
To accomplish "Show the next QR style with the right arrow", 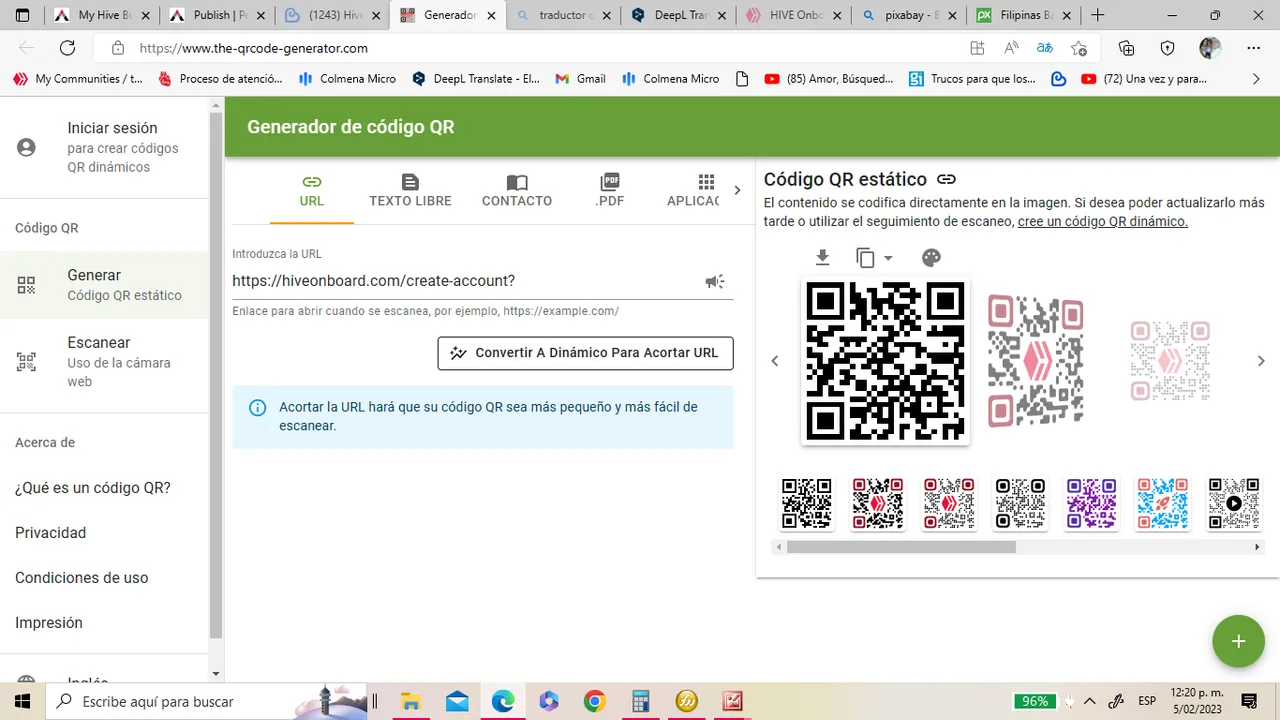I will click(x=1261, y=361).
